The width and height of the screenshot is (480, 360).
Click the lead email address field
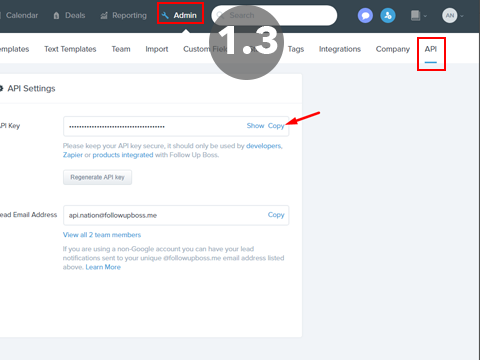click(176, 215)
